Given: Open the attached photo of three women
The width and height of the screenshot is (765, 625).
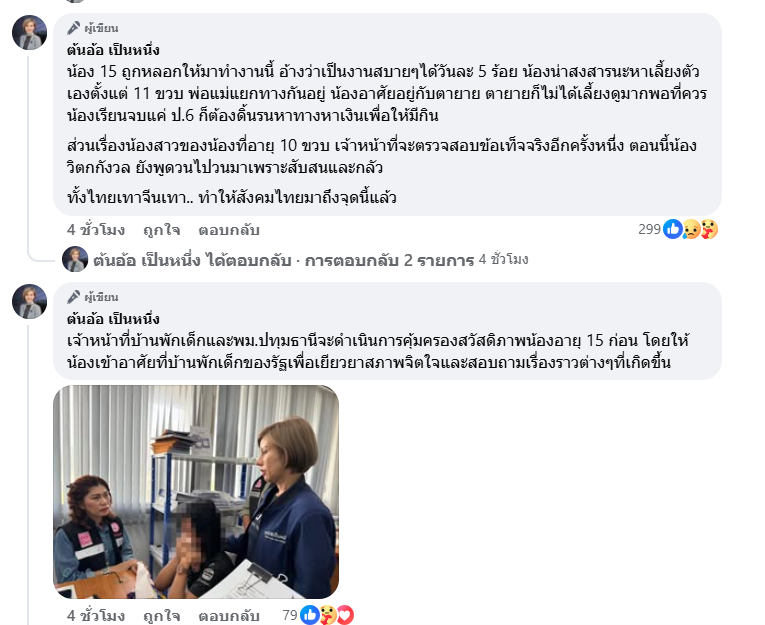Looking at the screenshot, I should pos(196,492).
